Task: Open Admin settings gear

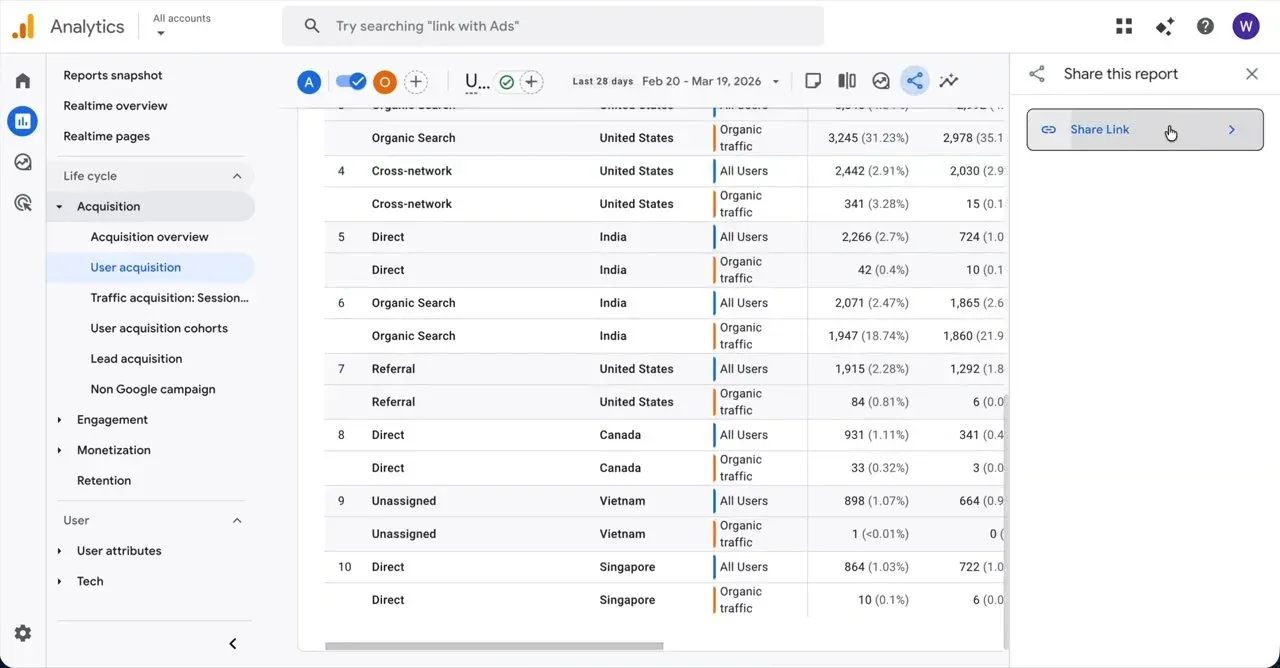Action: pyautogui.click(x=23, y=633)
